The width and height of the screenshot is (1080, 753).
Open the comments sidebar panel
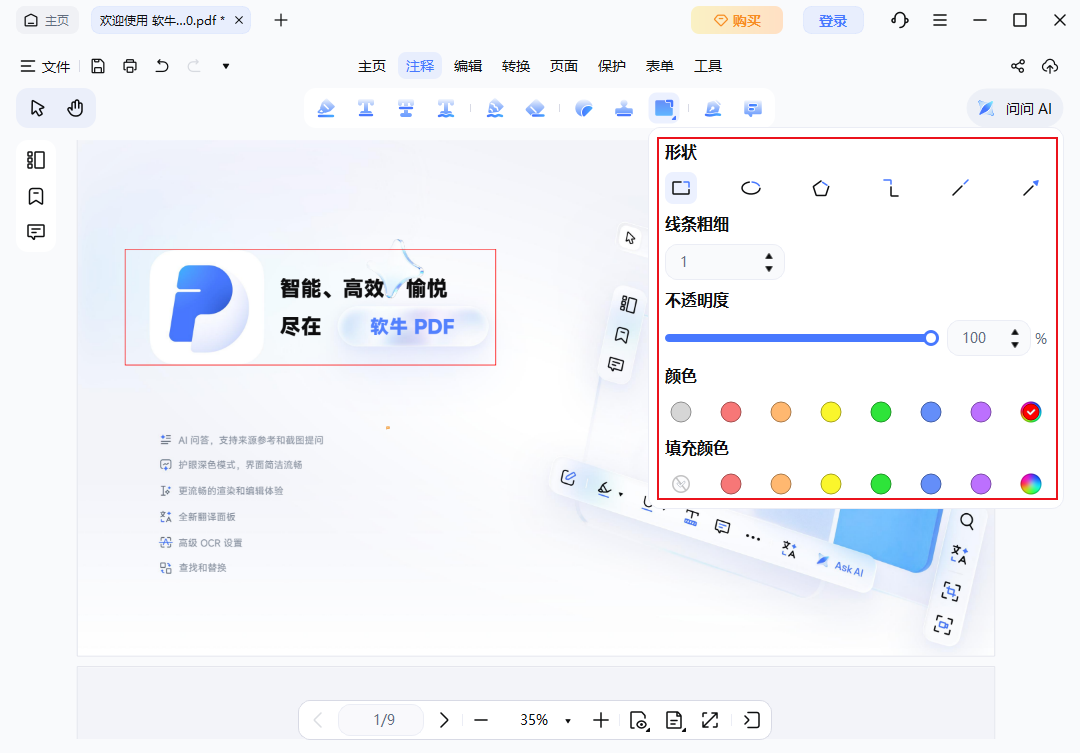36,231
